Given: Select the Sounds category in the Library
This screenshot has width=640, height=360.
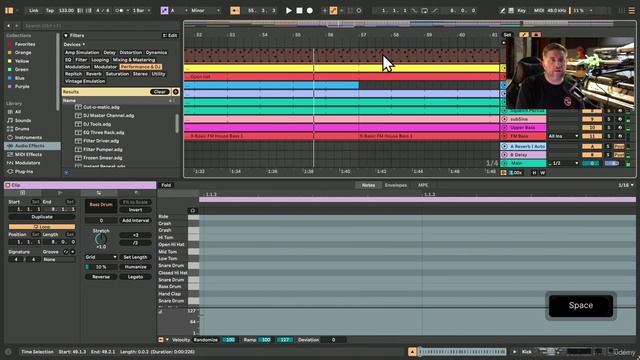Looking at the screenshot, I should (x=23, y=120).
